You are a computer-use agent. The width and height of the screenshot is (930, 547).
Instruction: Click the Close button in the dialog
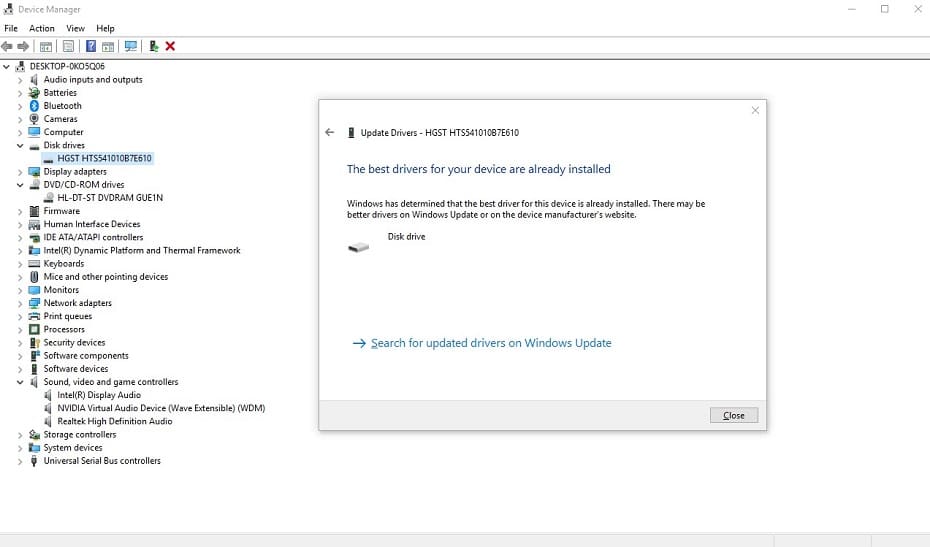pyautogui.click(x=734, y=415)
